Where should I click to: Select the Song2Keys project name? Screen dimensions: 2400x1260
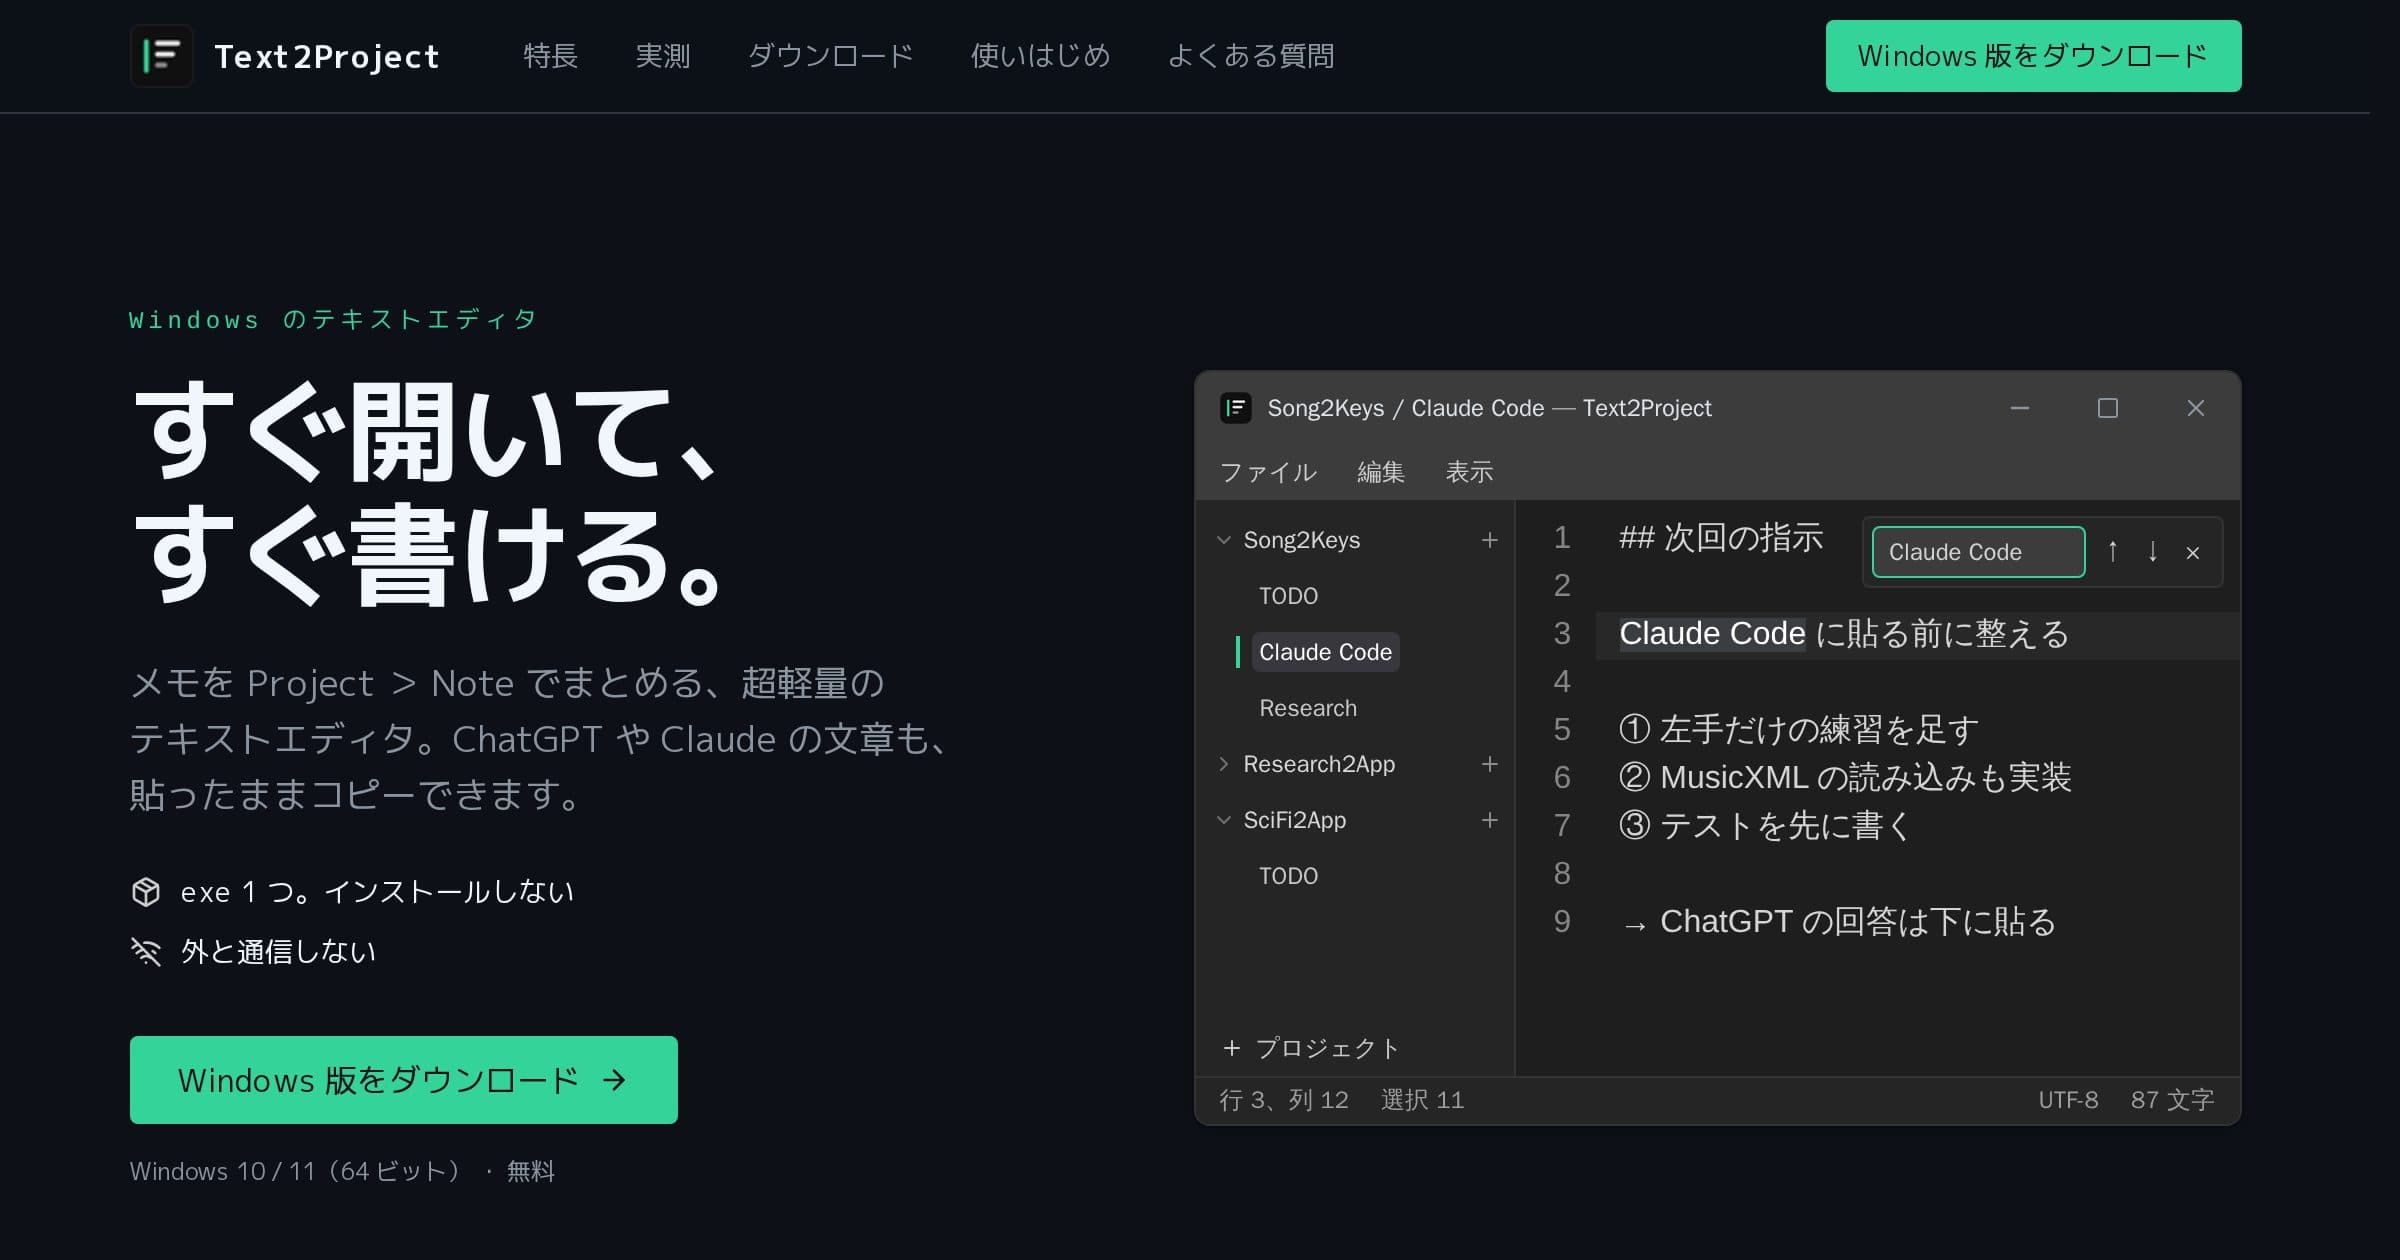coord(1302,540)
